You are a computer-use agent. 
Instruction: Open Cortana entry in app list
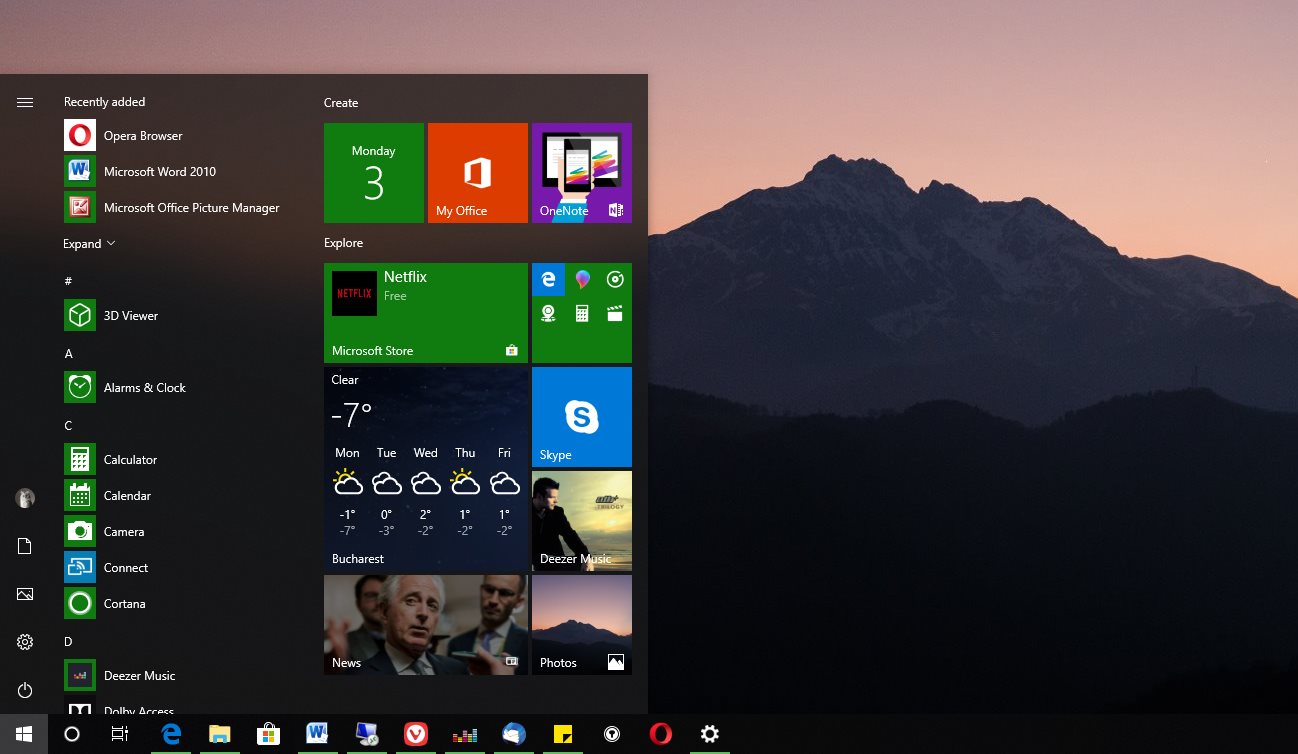(x=180, y=604)
